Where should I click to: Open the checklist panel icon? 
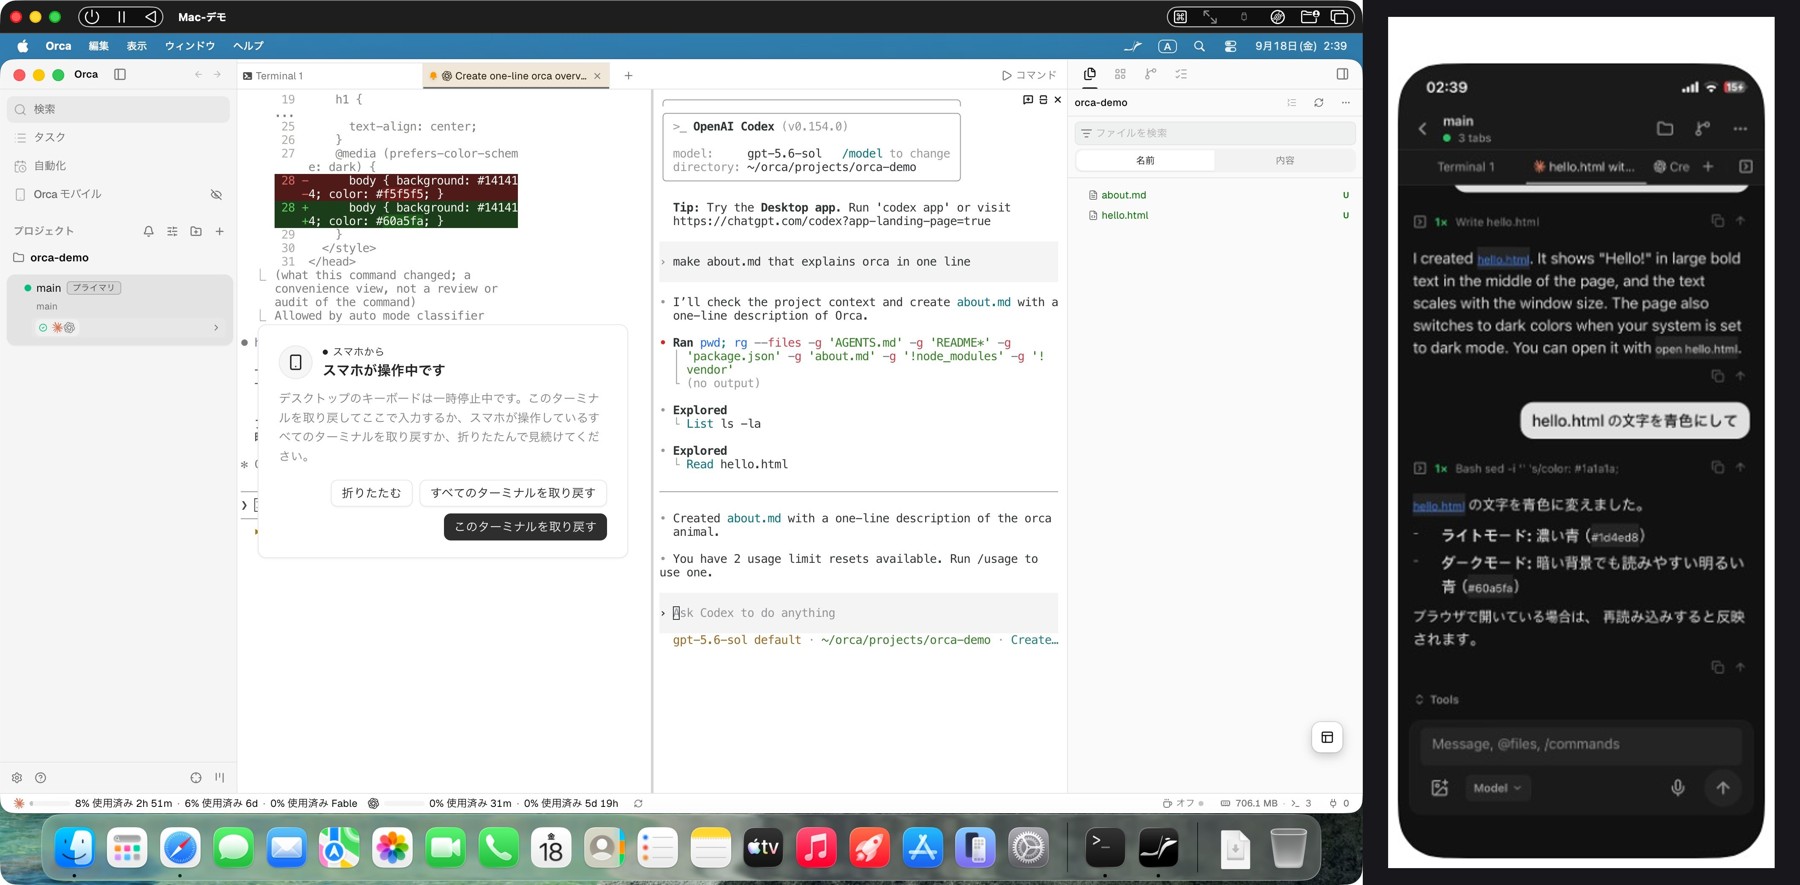point(1181,74)
